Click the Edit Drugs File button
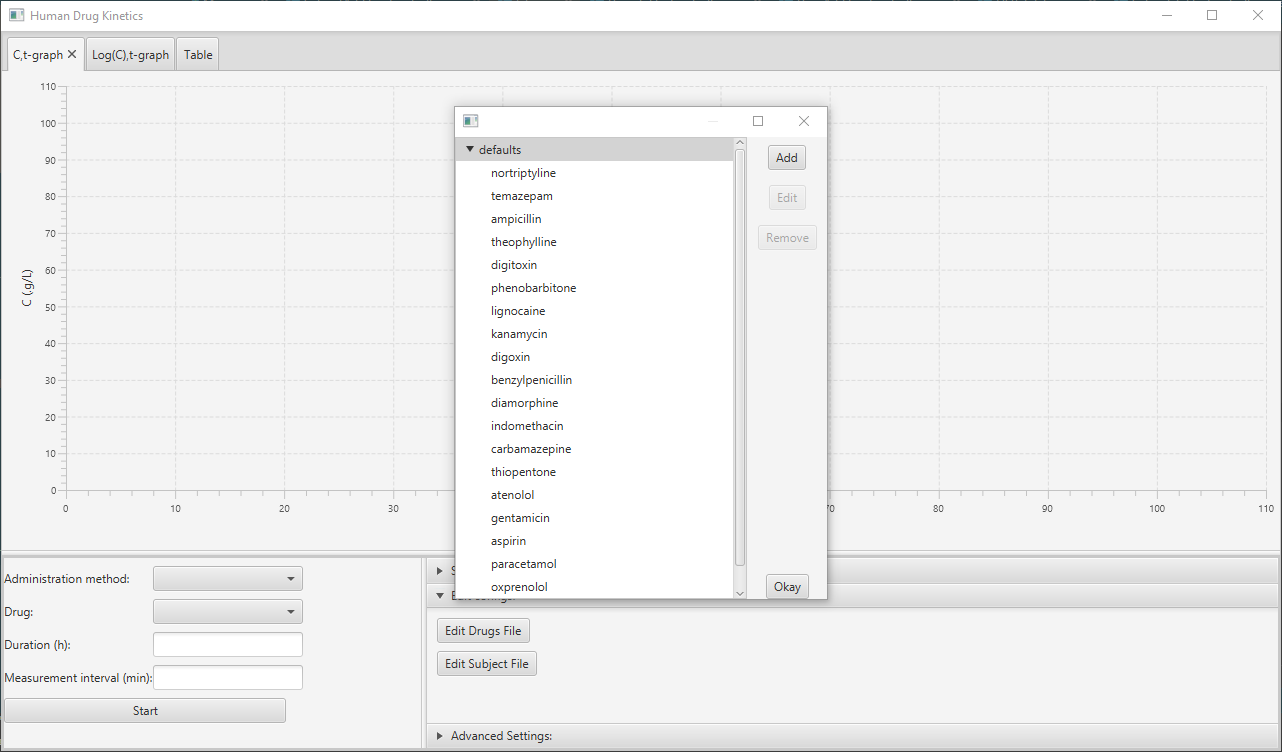The height and width of the screenshot is (752, 1282). click(483, 631)
